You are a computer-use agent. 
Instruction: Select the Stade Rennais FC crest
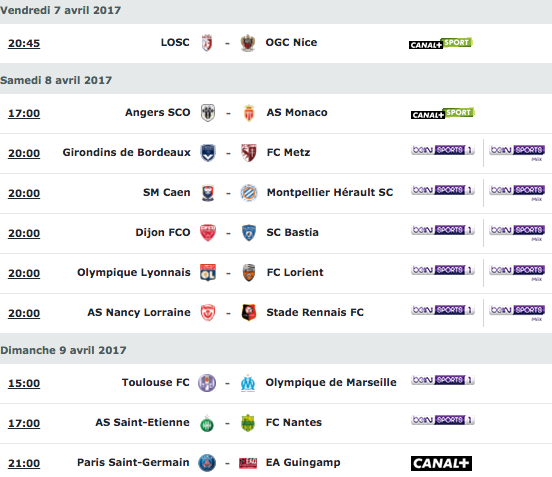pyautogui.click(x=249, y=313)
